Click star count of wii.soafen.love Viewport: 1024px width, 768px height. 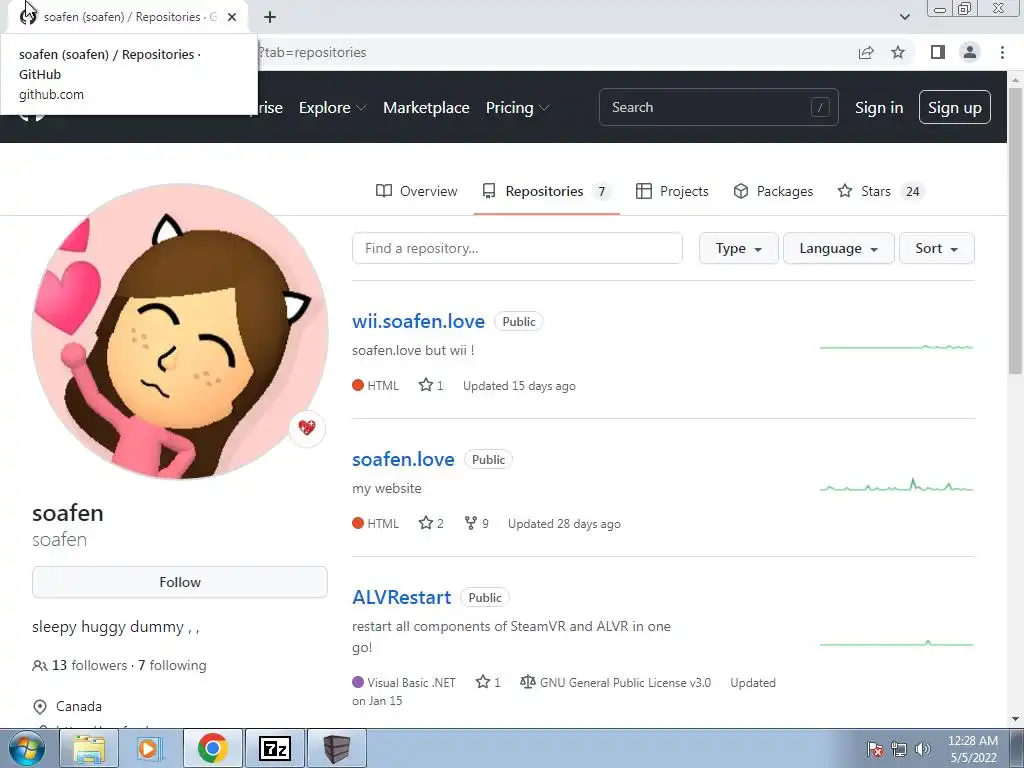tap(431, 385)
